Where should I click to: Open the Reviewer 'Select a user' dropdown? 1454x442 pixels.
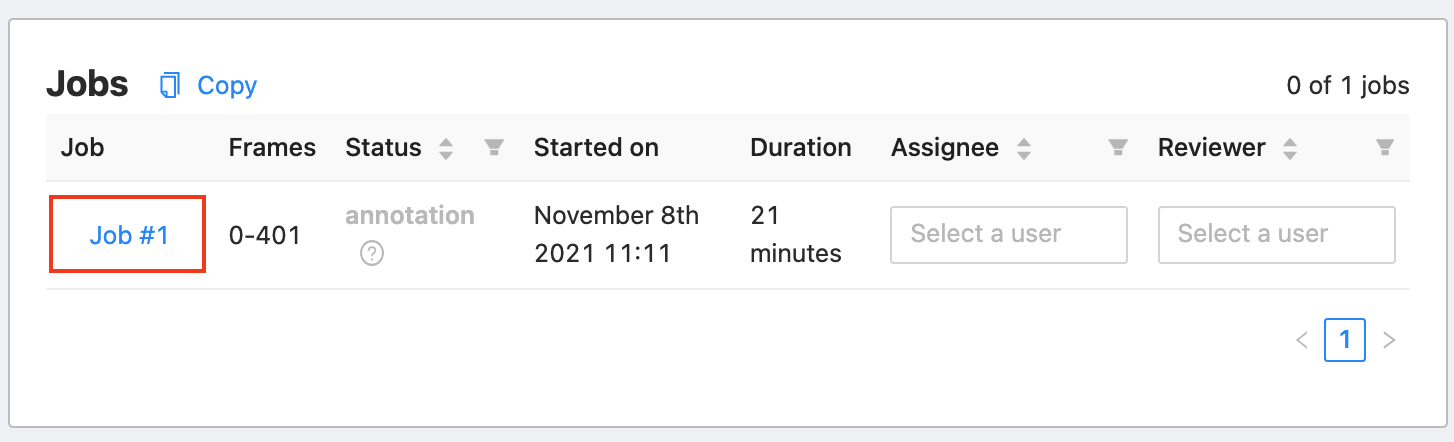point(1276,235)
